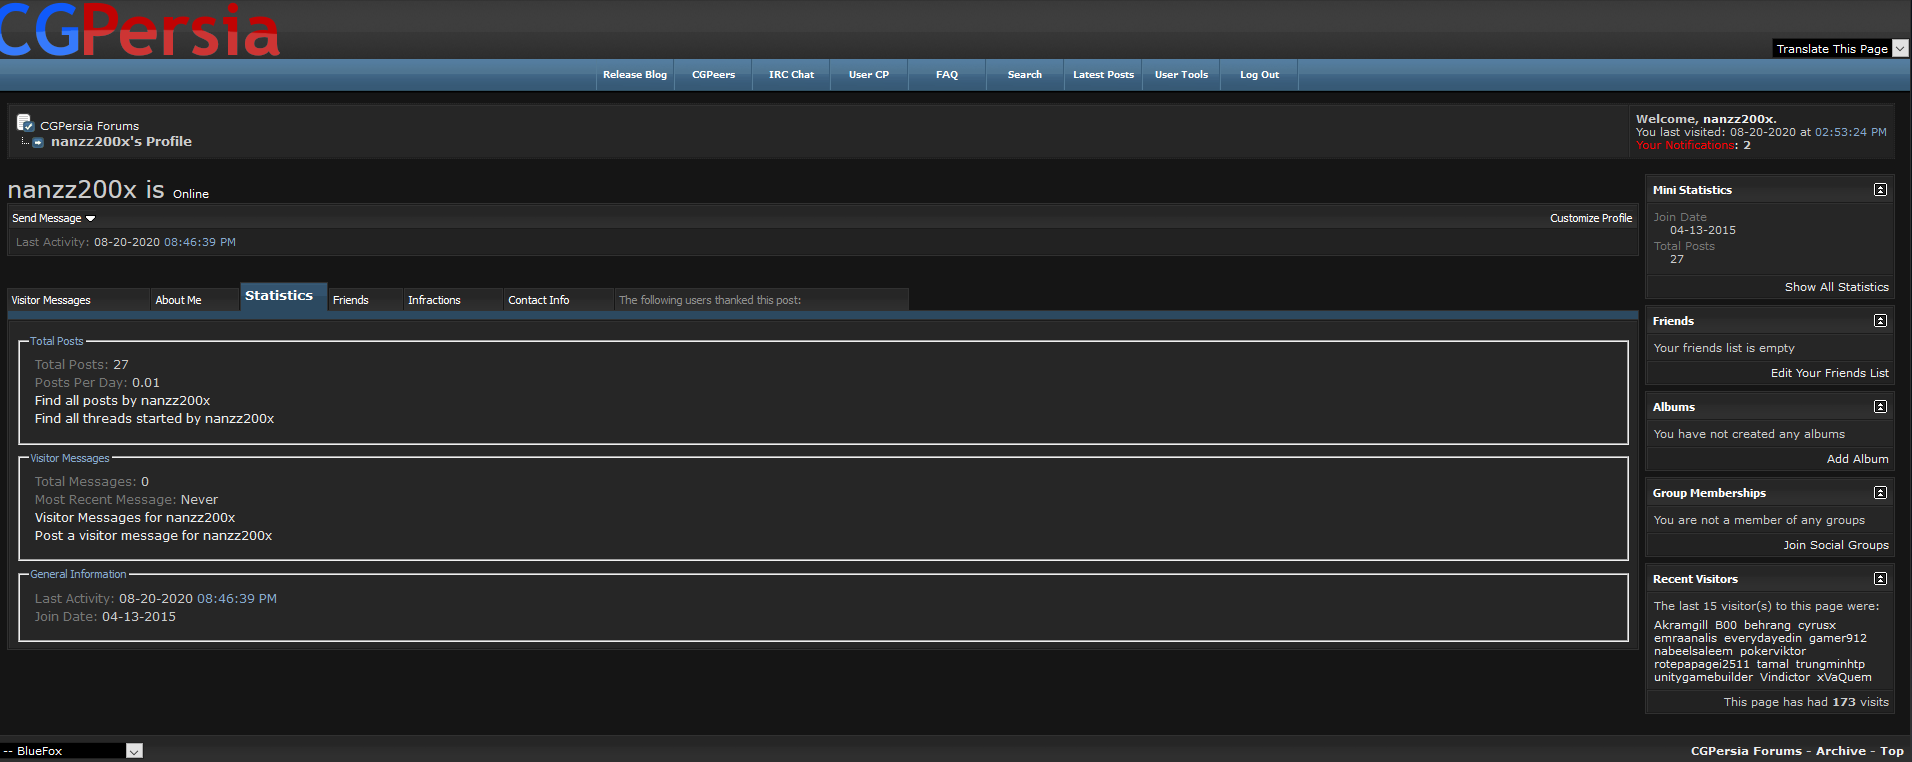This screenshot has height=762, width=1912.
Task: Open the thanked-this-post tab
Action: coord(761,300)
